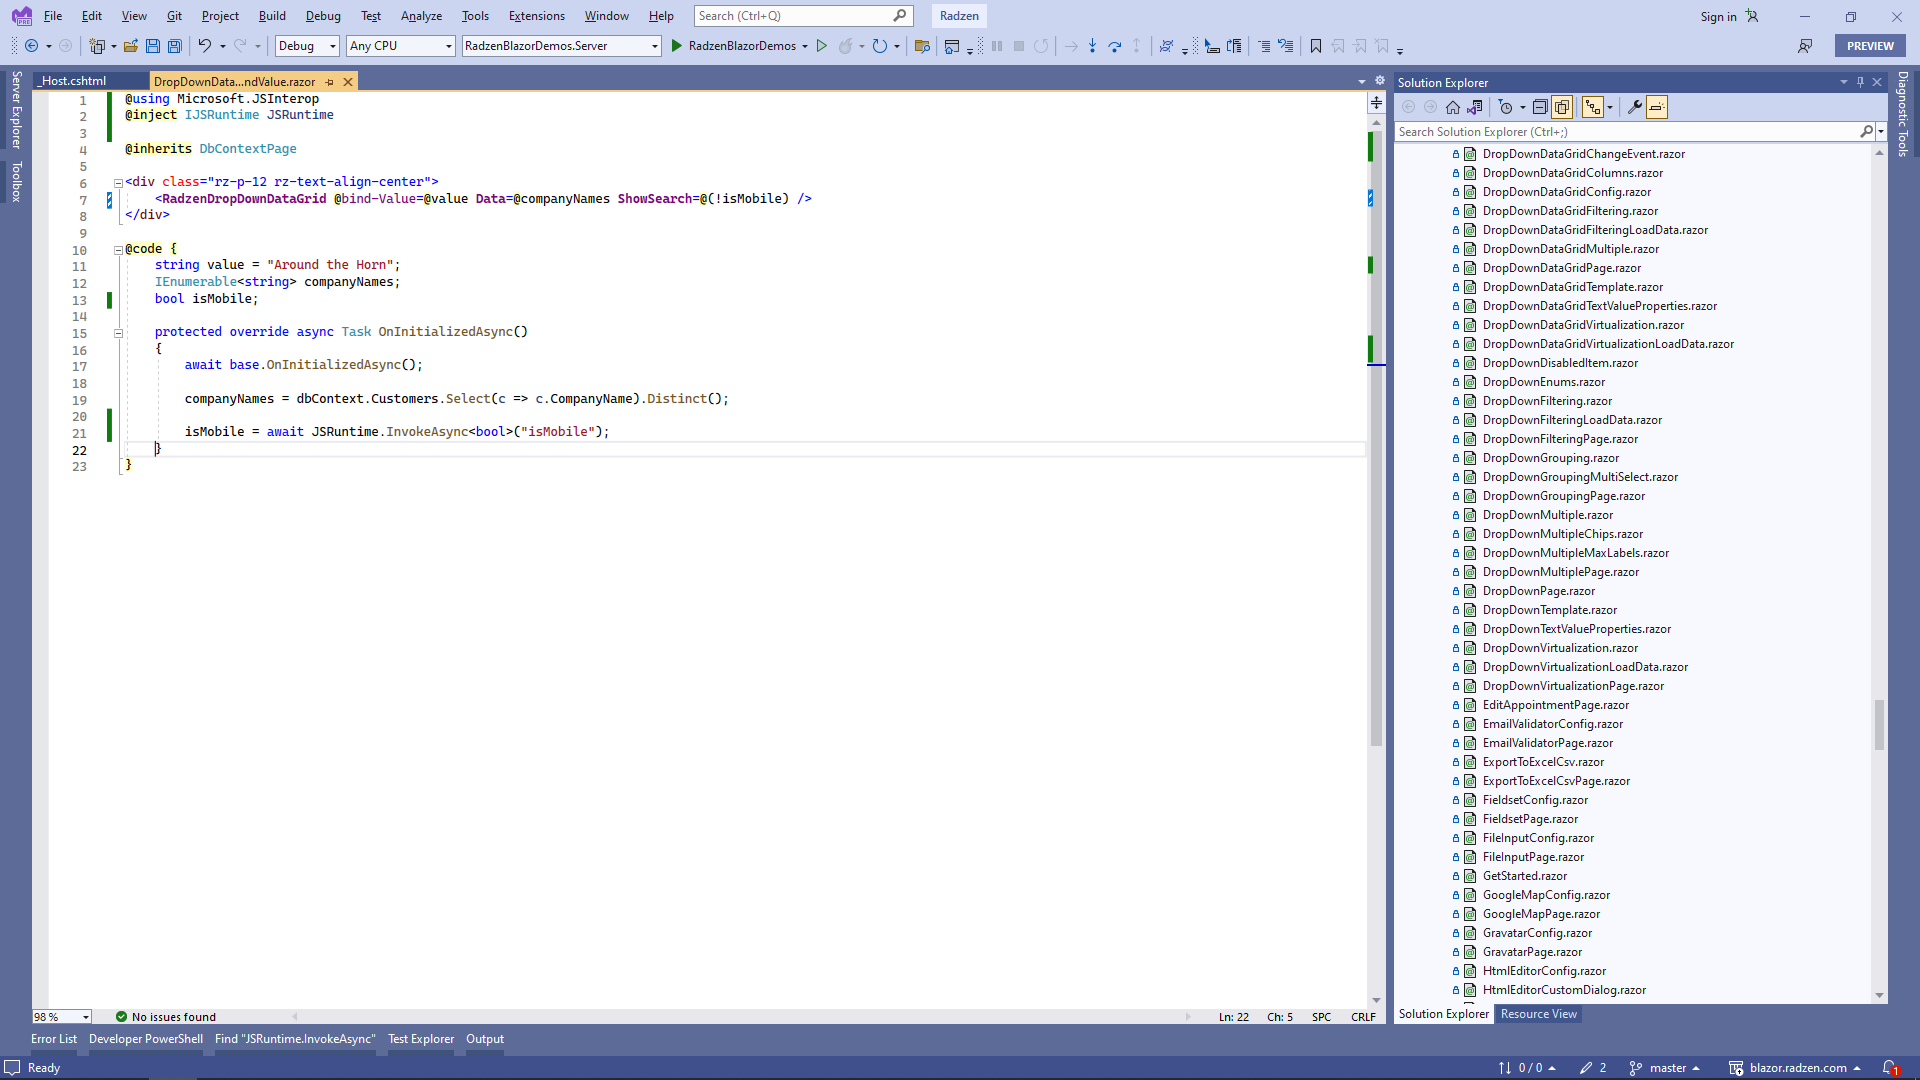Open the Extensions menu

pyautogui.click(x=536, y=16)
